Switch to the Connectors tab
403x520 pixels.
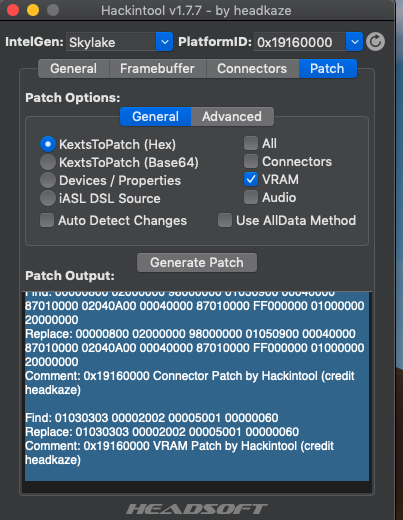click(x=252, y=69)
